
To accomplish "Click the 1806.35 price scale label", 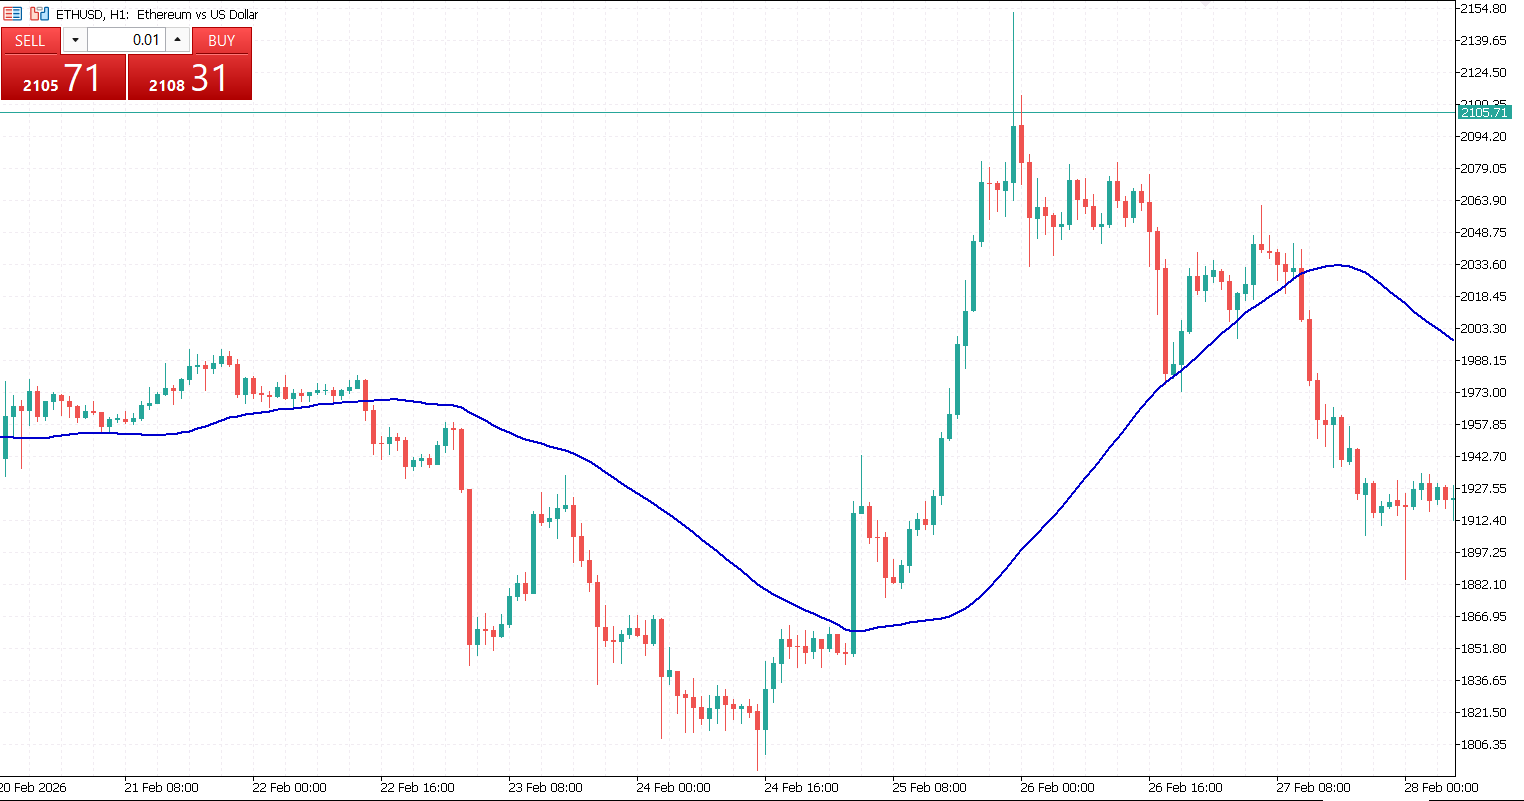I will 1483,744.
